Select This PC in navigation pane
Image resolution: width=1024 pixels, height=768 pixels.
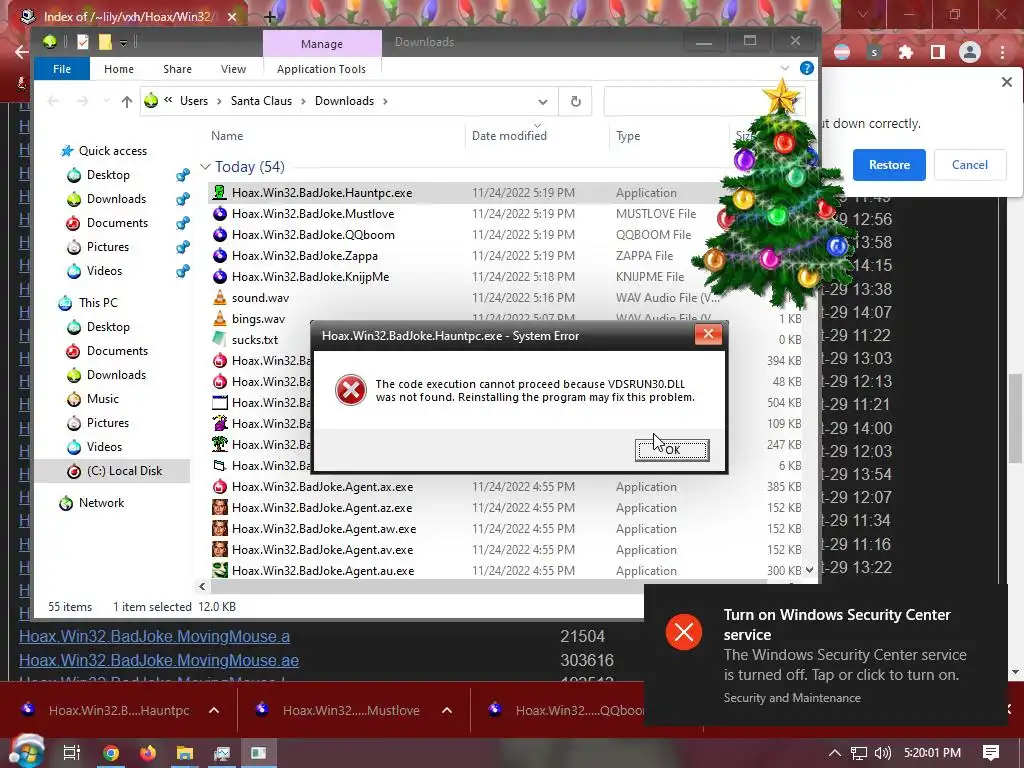(x=98, y=302)
